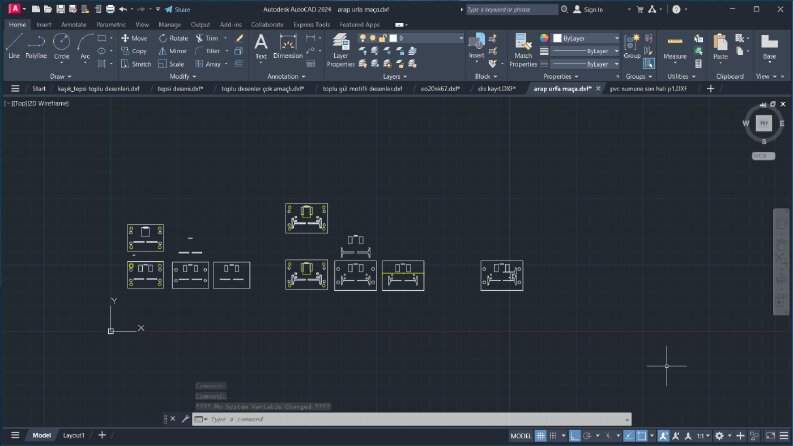The width and height of the screenshot is (793, 446).
Task: Click the Base view tool
Action: pyautogui.click(x=769, y=47)
